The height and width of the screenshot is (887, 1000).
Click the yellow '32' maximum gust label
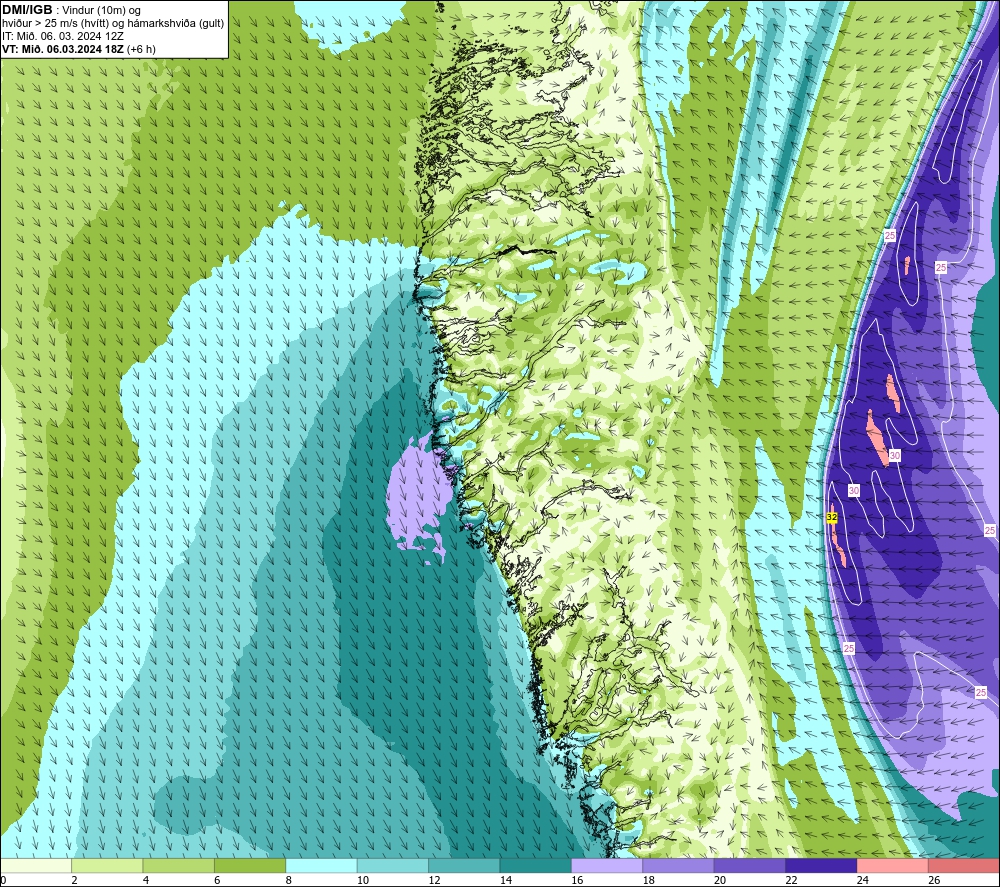click(x=832, y=517)
